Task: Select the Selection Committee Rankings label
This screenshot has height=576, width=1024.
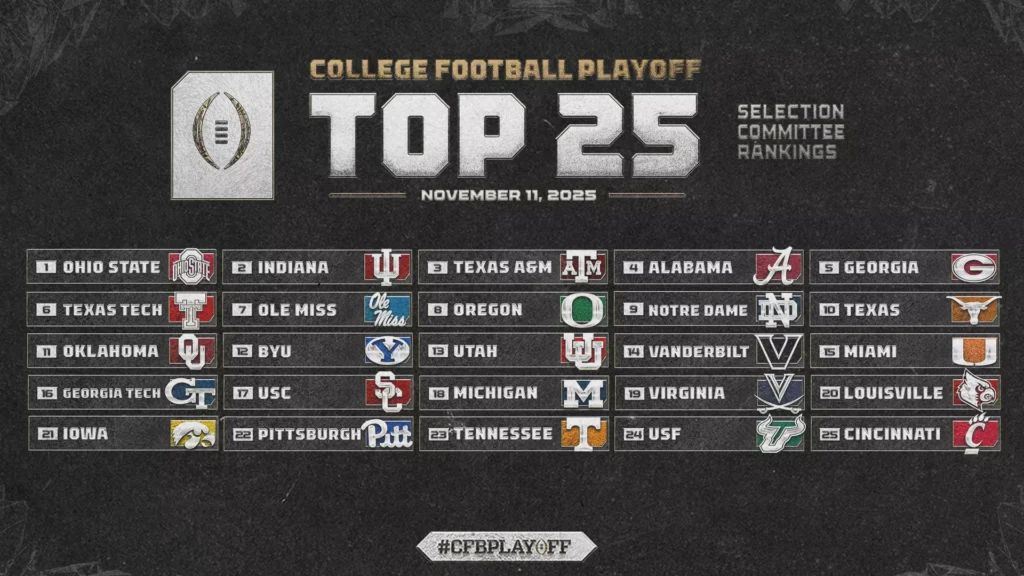Action: [x=790, y=132]
